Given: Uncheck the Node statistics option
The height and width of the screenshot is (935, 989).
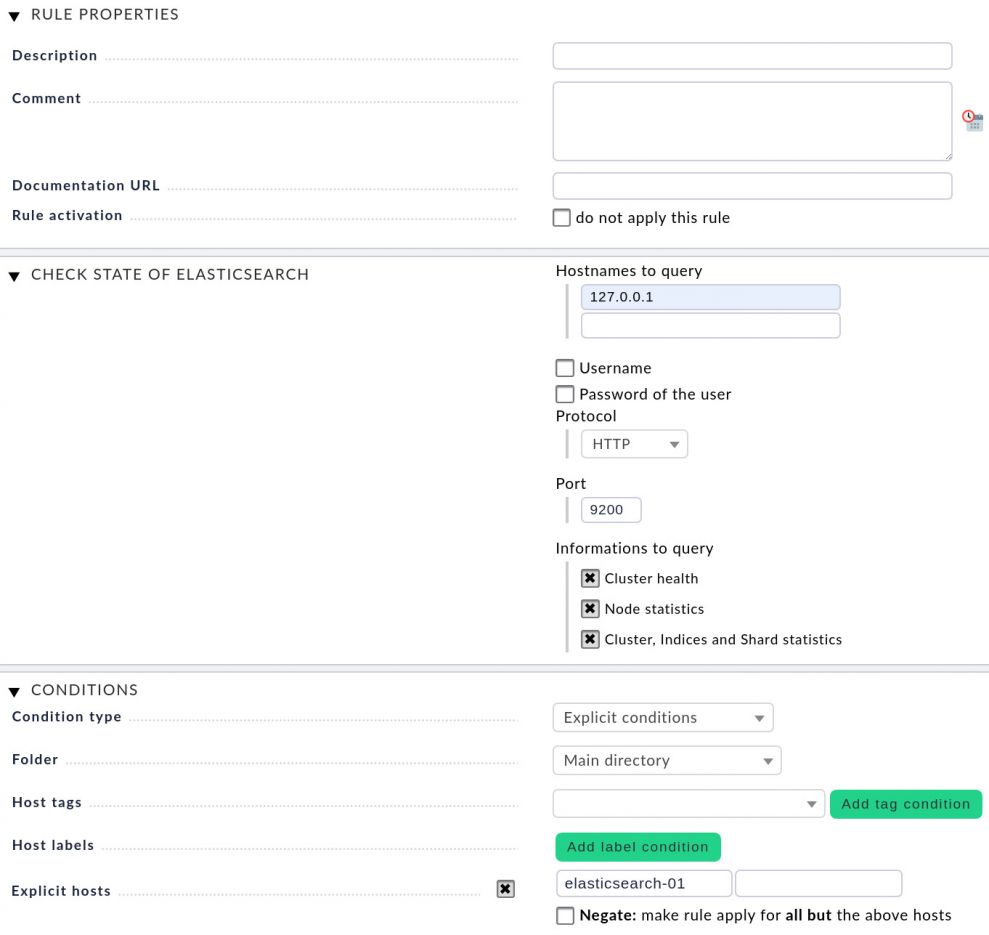Looking at the screenshot, I should click(x=590, y=608).
